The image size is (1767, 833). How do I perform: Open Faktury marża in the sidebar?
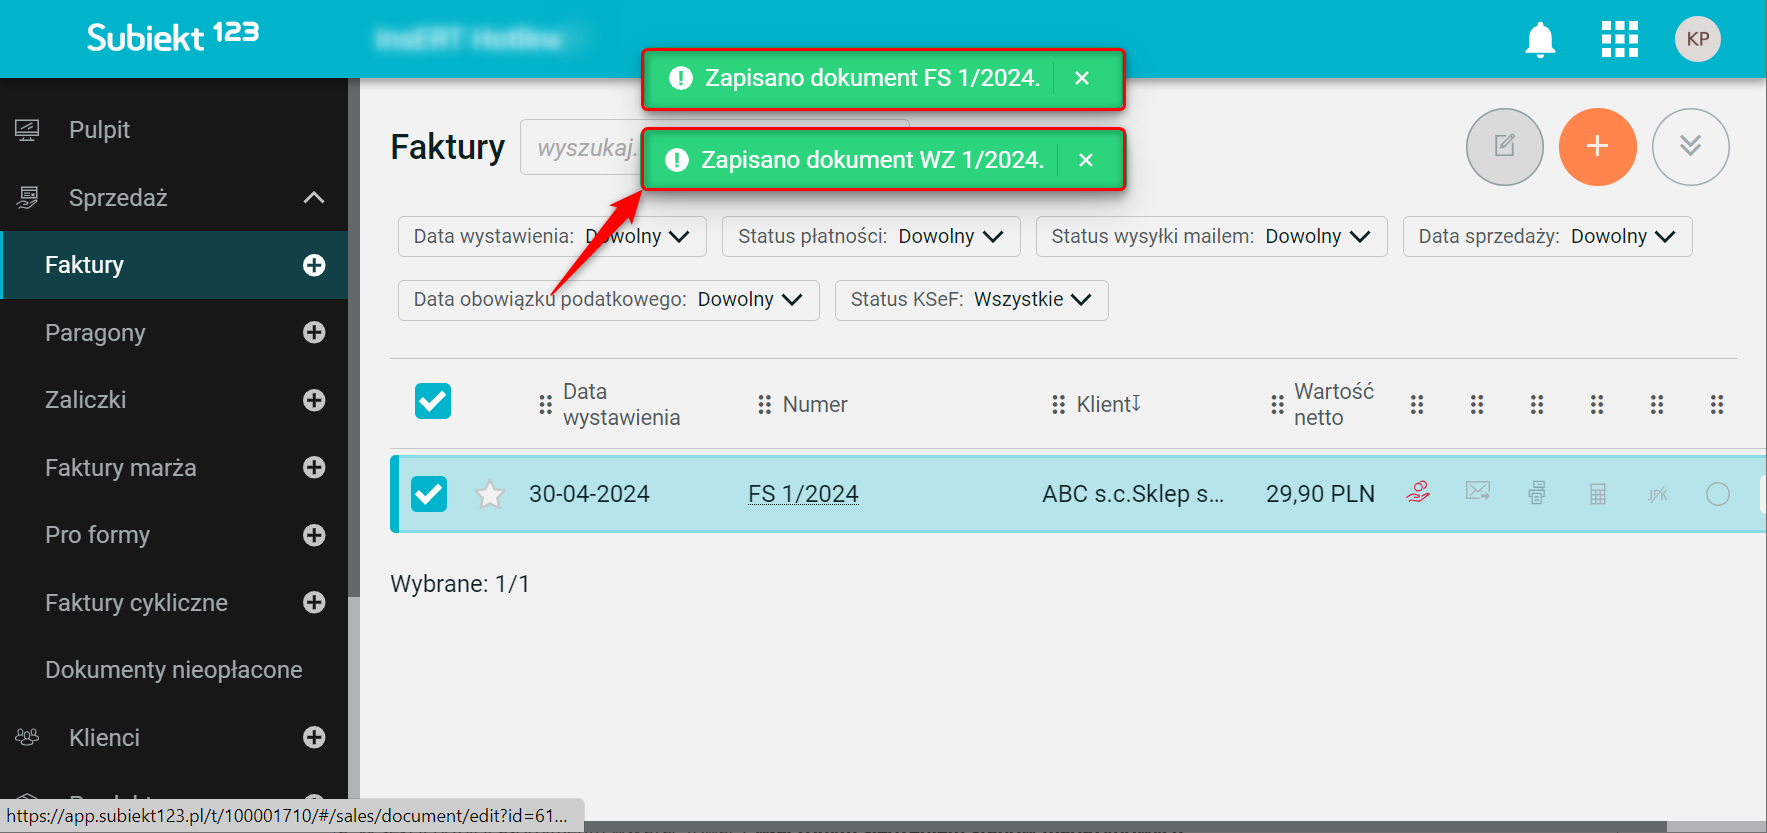(121, 467)
